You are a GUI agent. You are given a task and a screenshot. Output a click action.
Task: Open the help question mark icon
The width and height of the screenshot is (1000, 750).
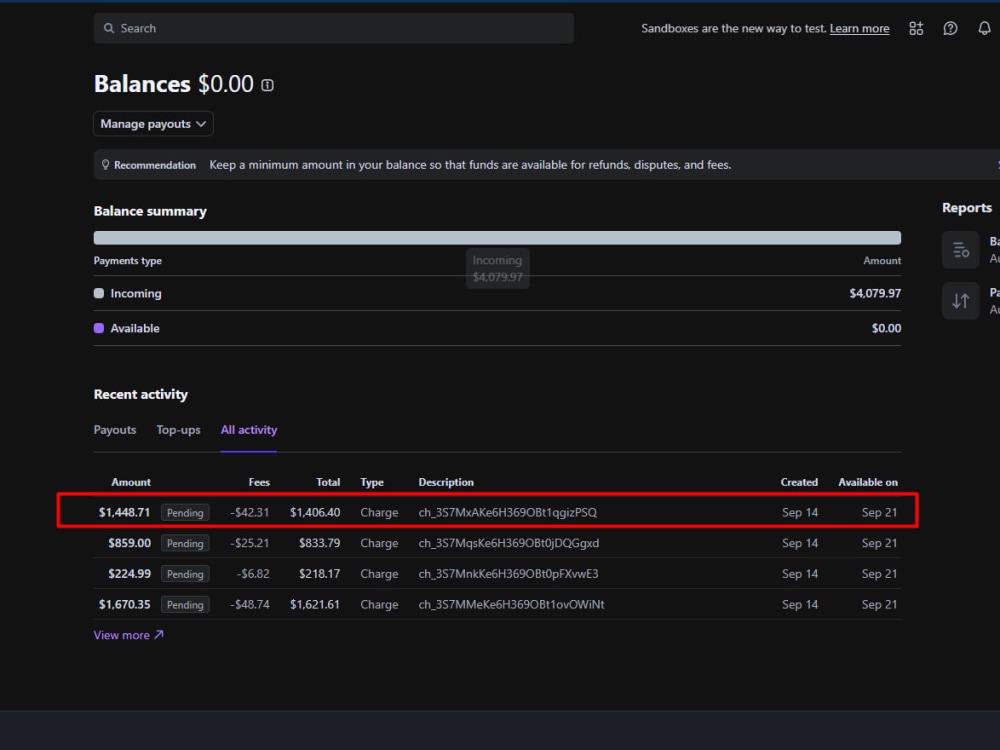click(x=950, y=28)
